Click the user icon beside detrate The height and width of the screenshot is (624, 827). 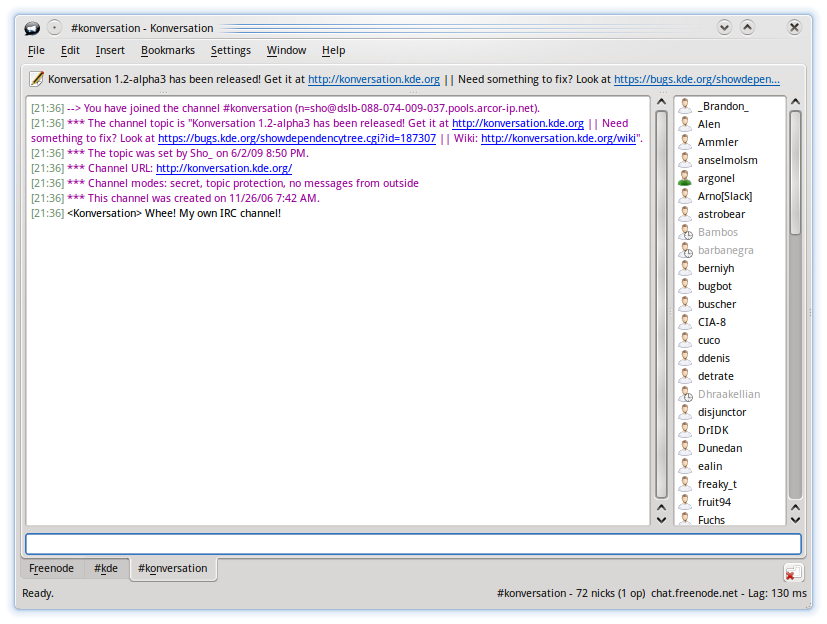click(x=685, y=376)
